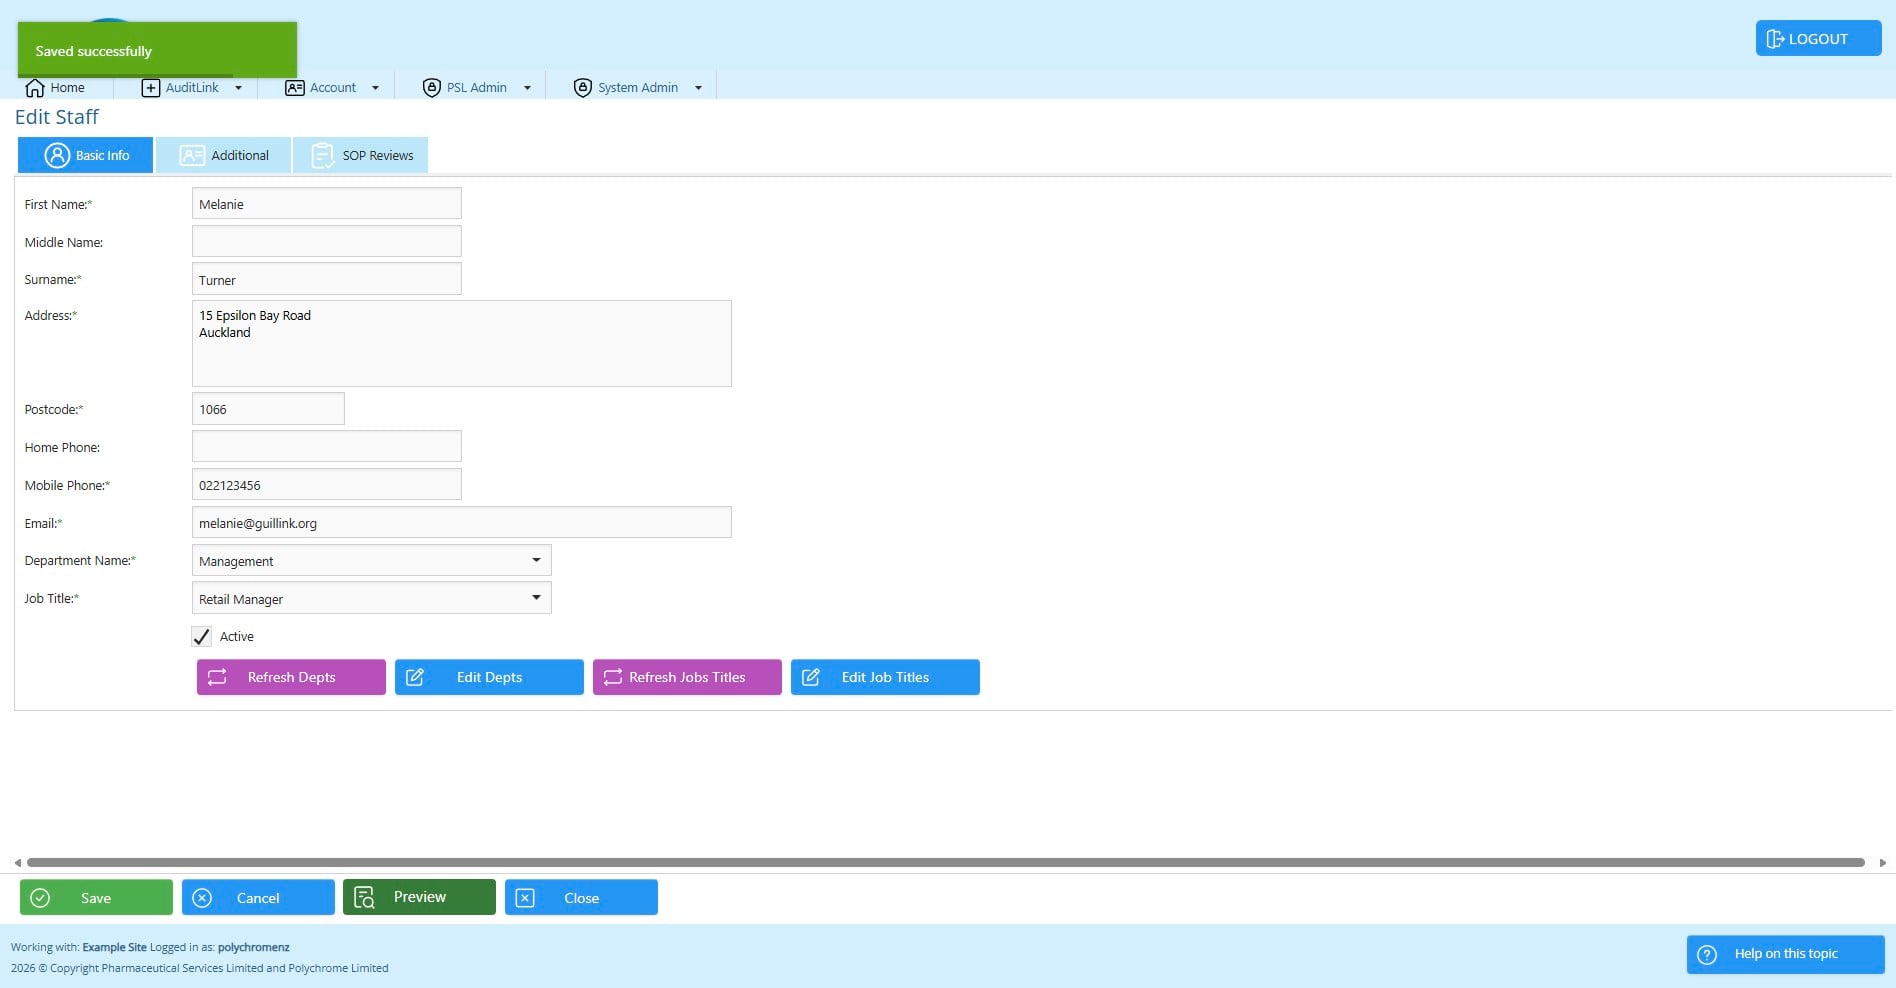This screenshot has height=988, width=1896.
Task: Click the horizontal scrollbar track
Action: point(946,862)
